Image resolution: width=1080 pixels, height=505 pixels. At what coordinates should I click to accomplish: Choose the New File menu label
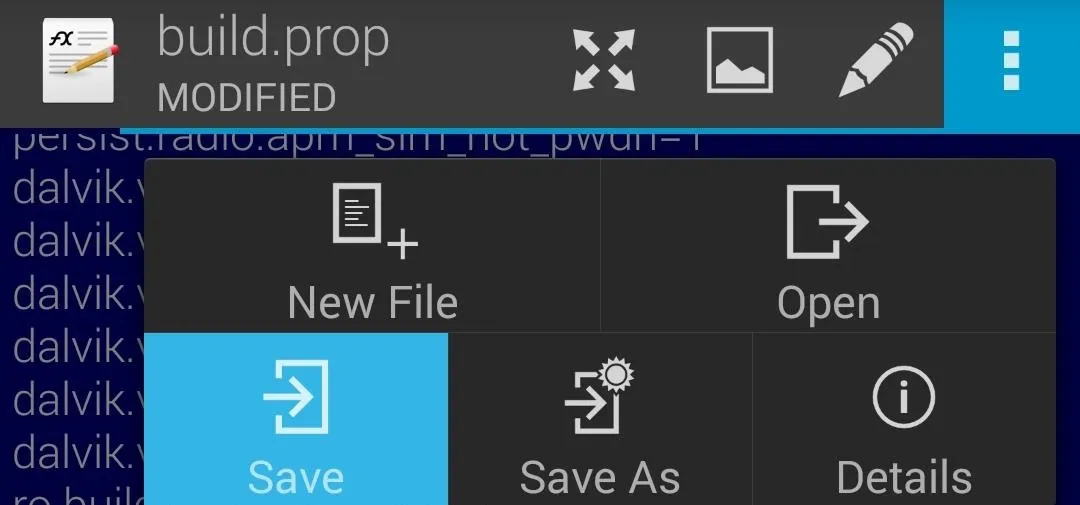tap(373, 303)
